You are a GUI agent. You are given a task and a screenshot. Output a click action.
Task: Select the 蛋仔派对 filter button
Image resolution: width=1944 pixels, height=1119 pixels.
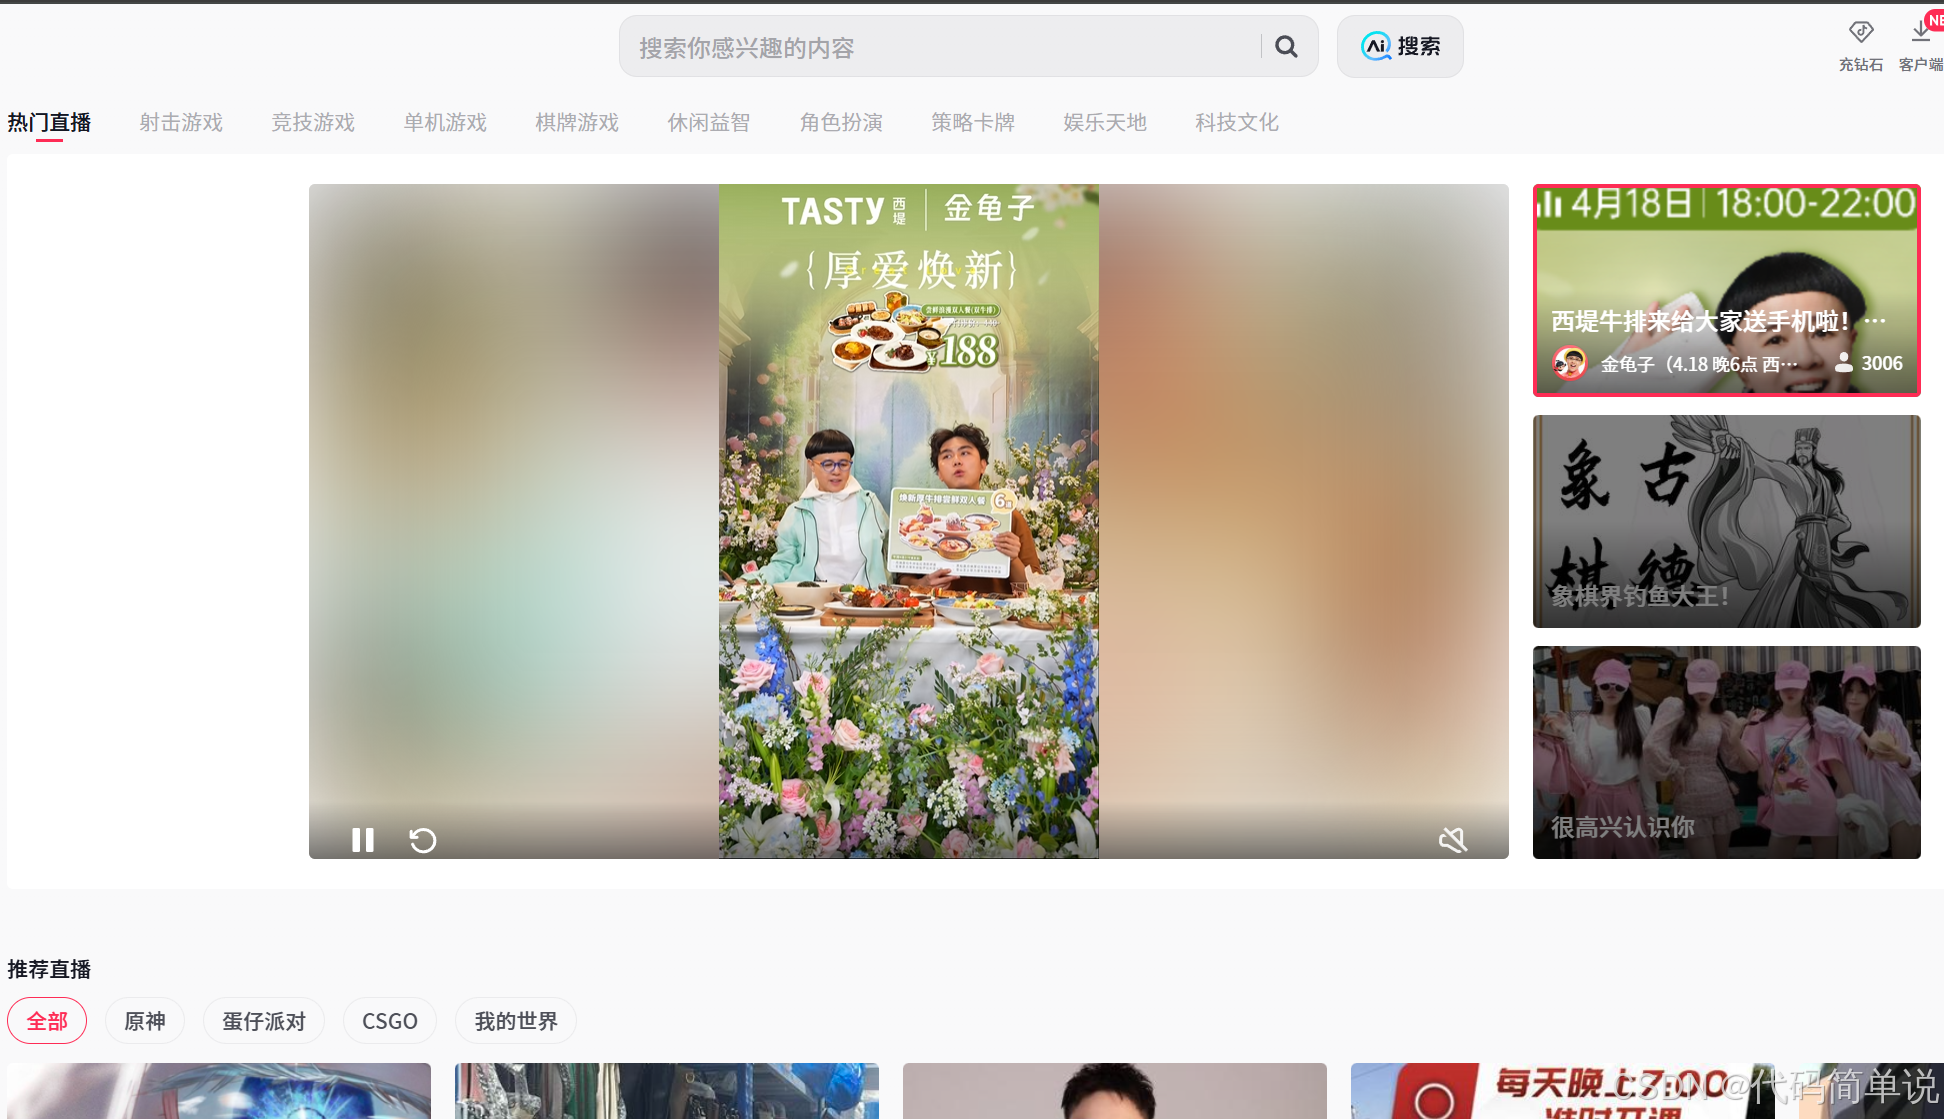[x=264, y=1021]
